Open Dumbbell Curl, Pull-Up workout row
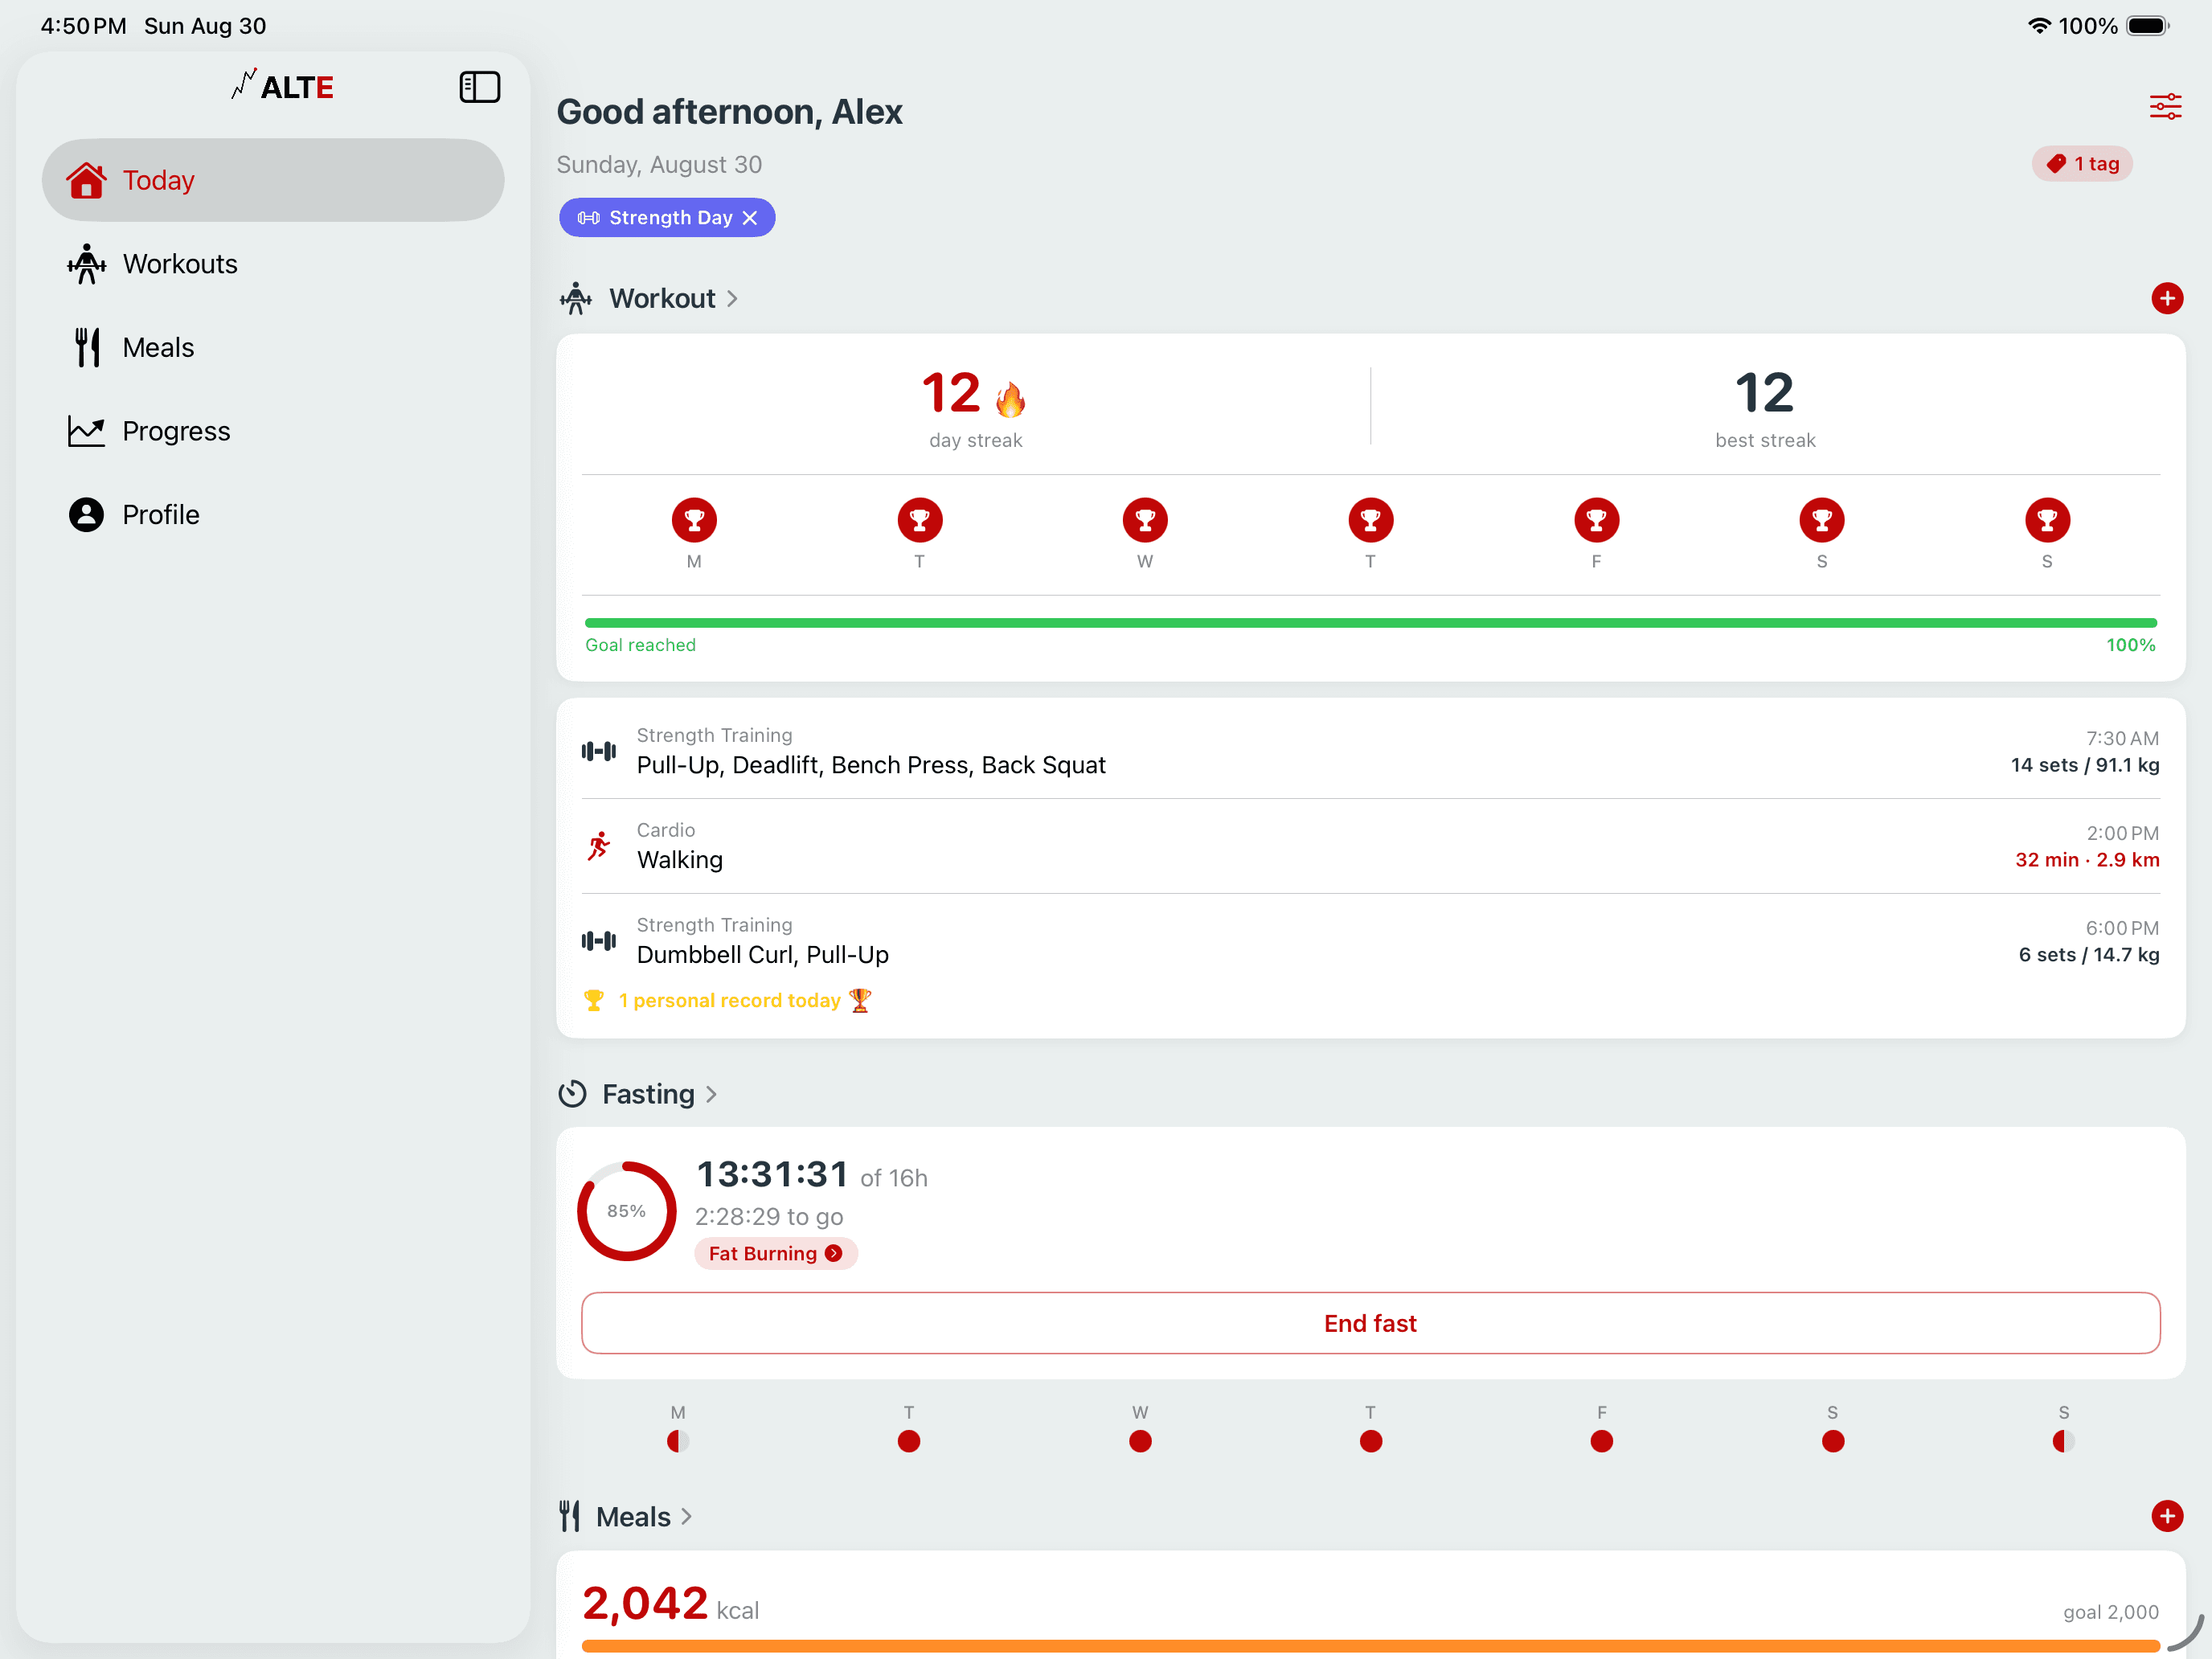2212x1659 pixels. click(1370, 941)
